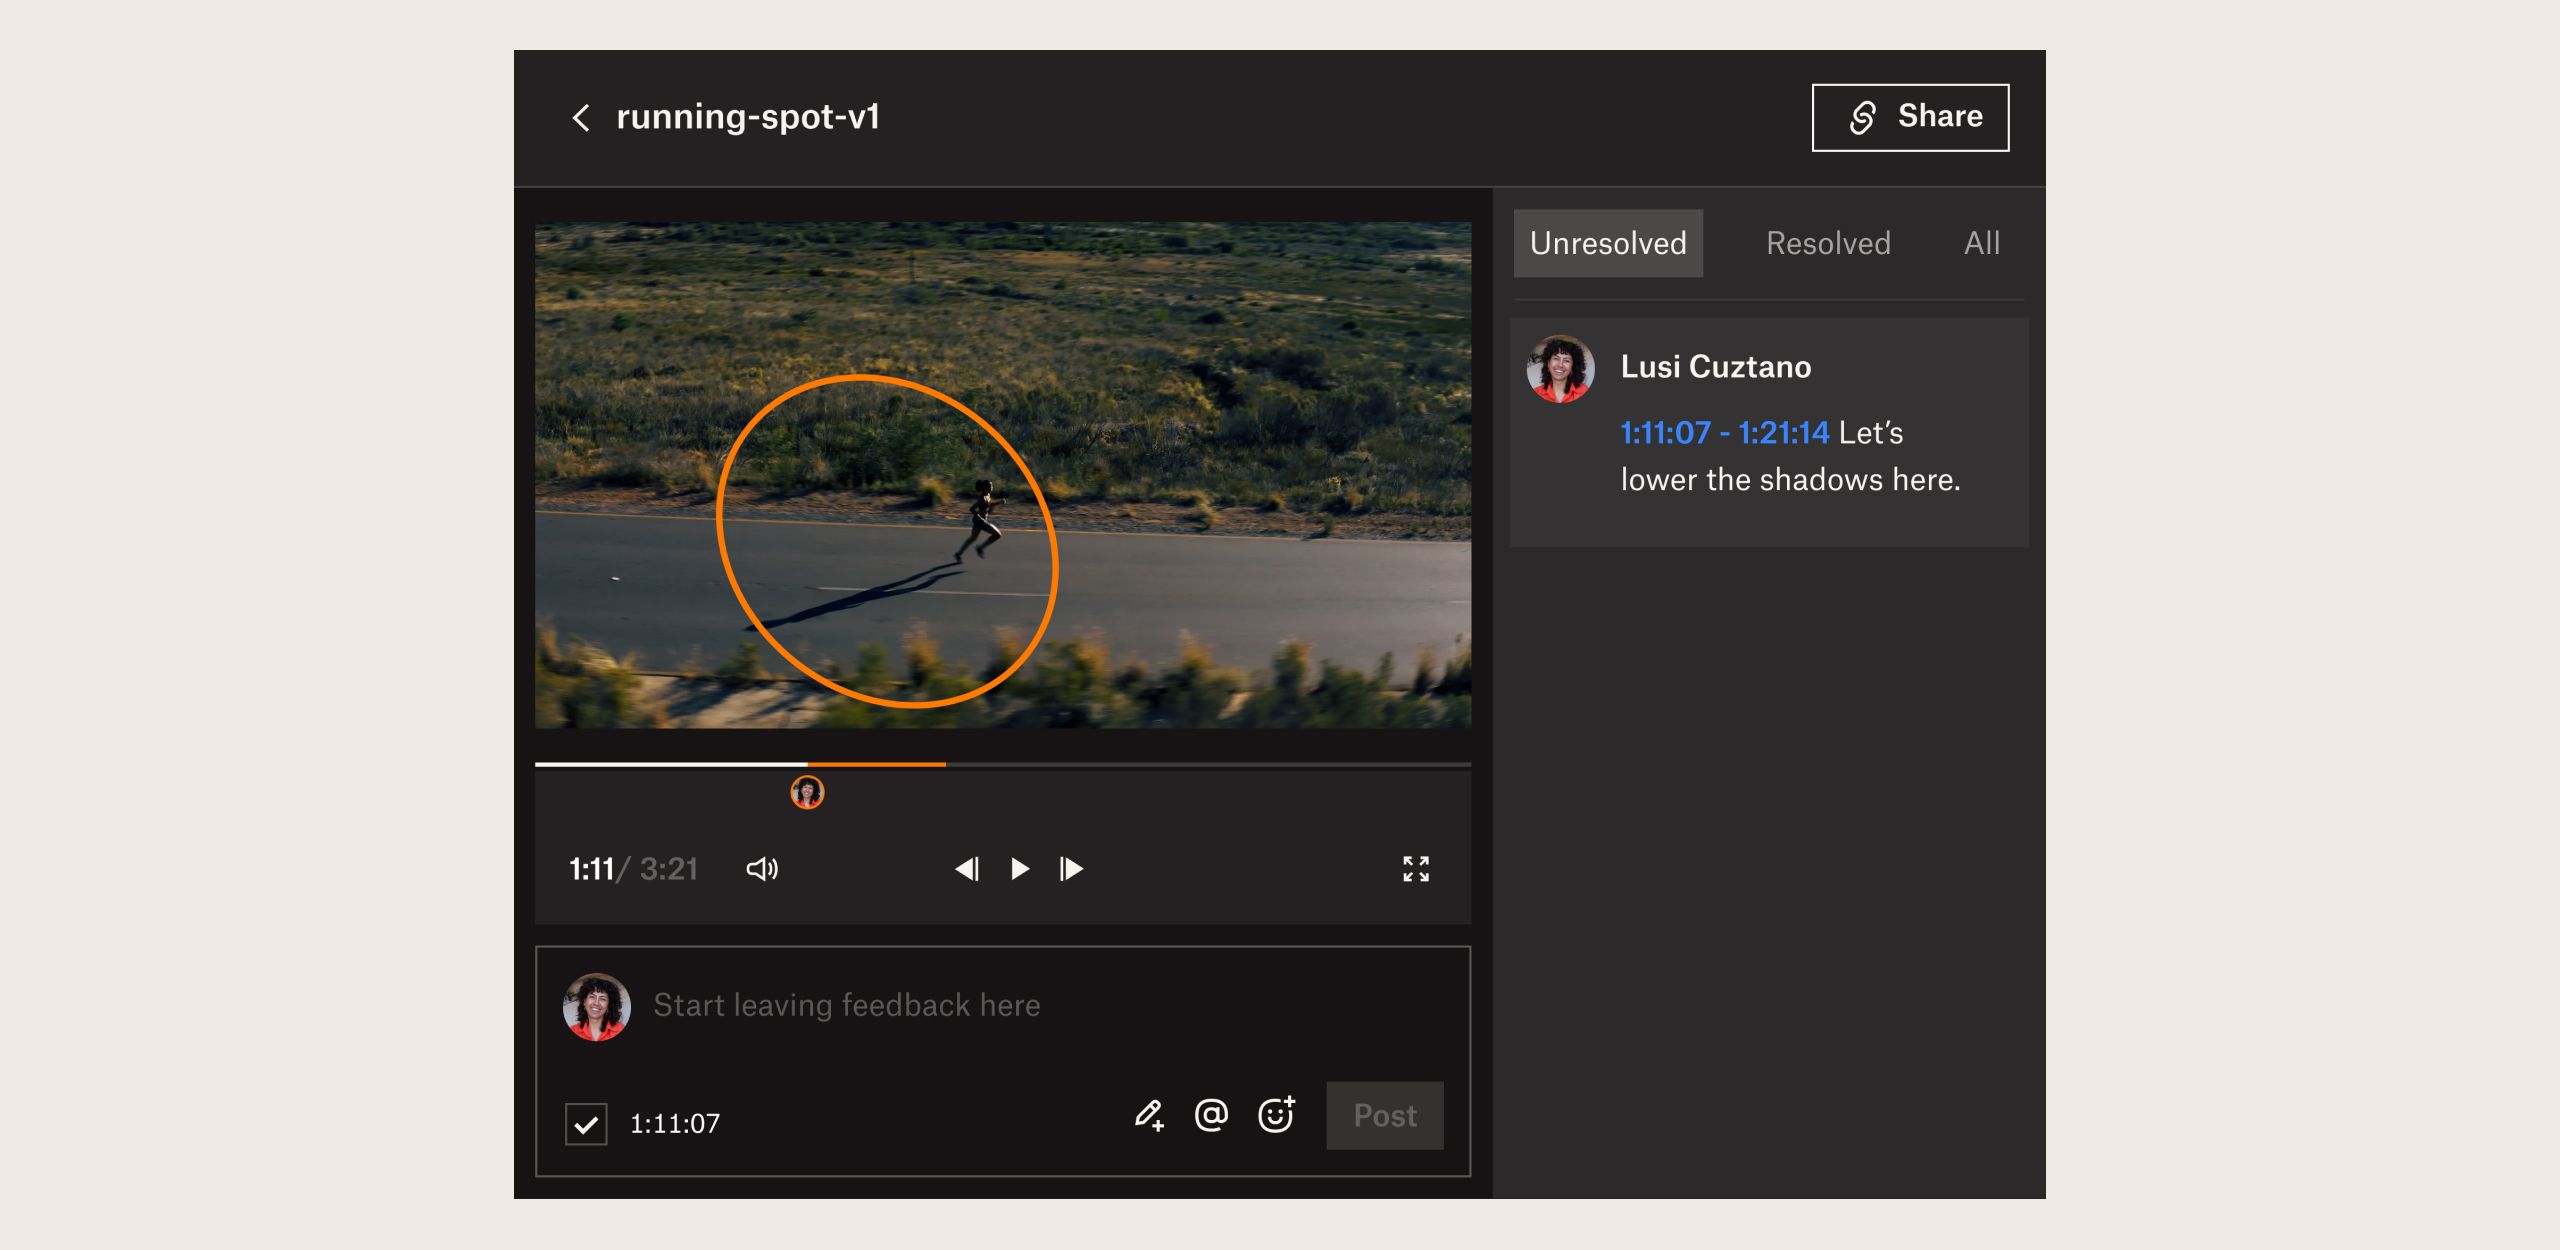
Task: Select the Unresolved comments tab
Action: pyautogui.click(x=1605, y=242)
